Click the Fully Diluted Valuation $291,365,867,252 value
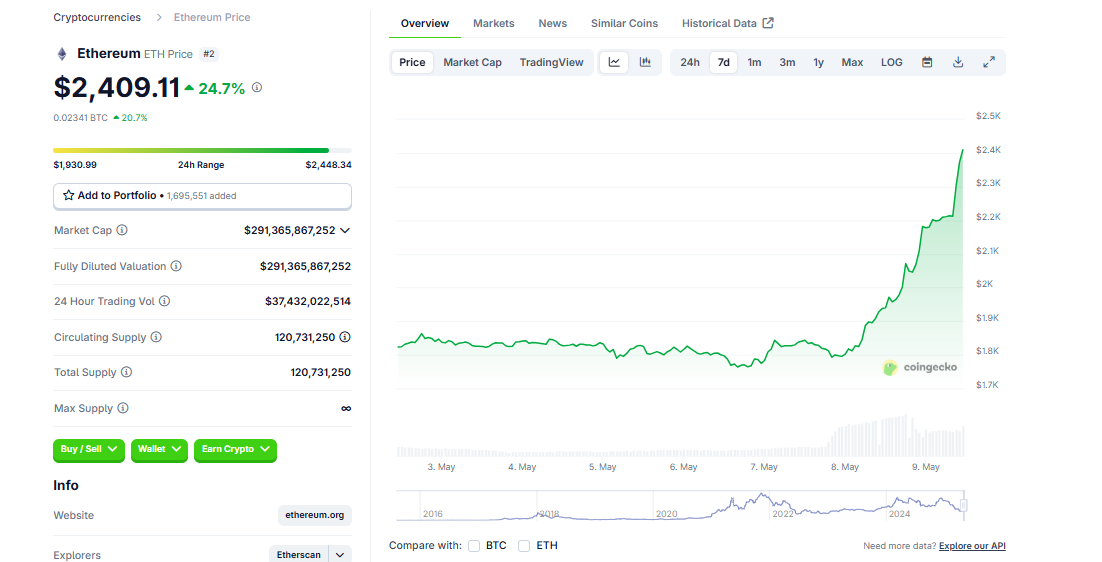Image resolution: width=1102 pixels, height=562 pixels. (x=305, y=266)
